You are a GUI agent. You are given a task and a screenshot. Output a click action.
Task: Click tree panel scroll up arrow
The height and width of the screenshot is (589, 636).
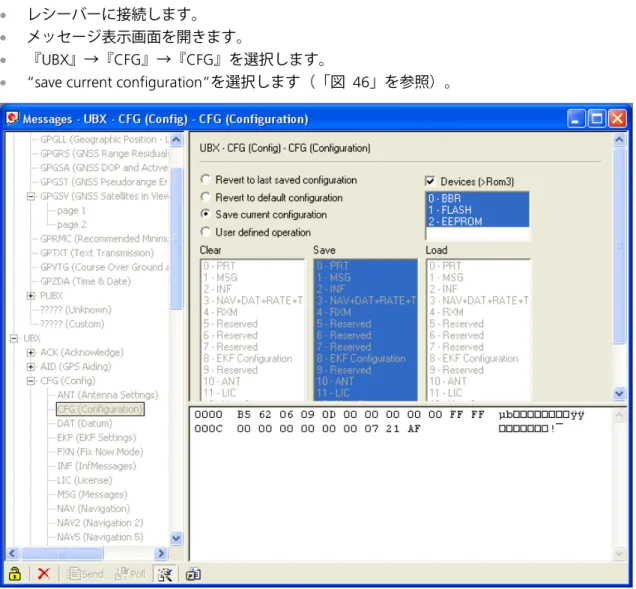tap(176, 140)
